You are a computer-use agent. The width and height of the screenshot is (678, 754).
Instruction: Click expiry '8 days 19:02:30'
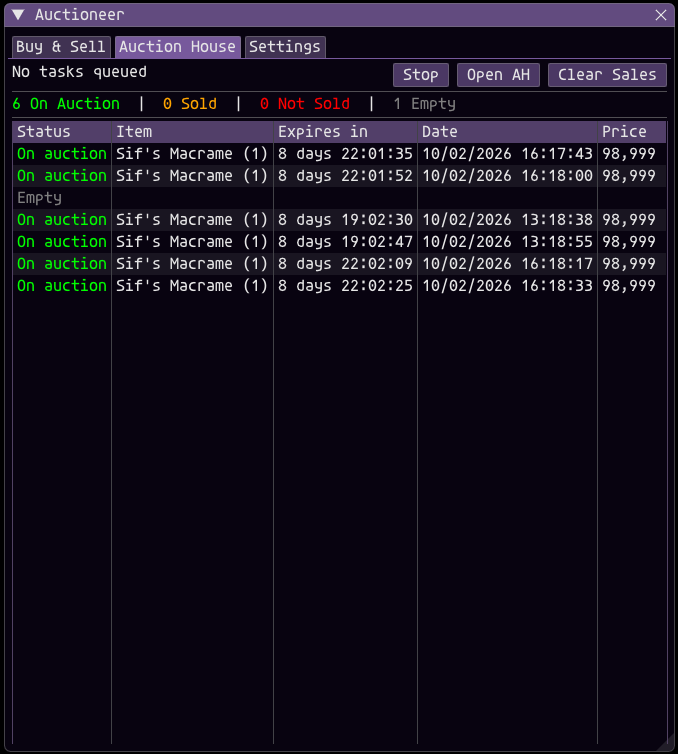345,220
